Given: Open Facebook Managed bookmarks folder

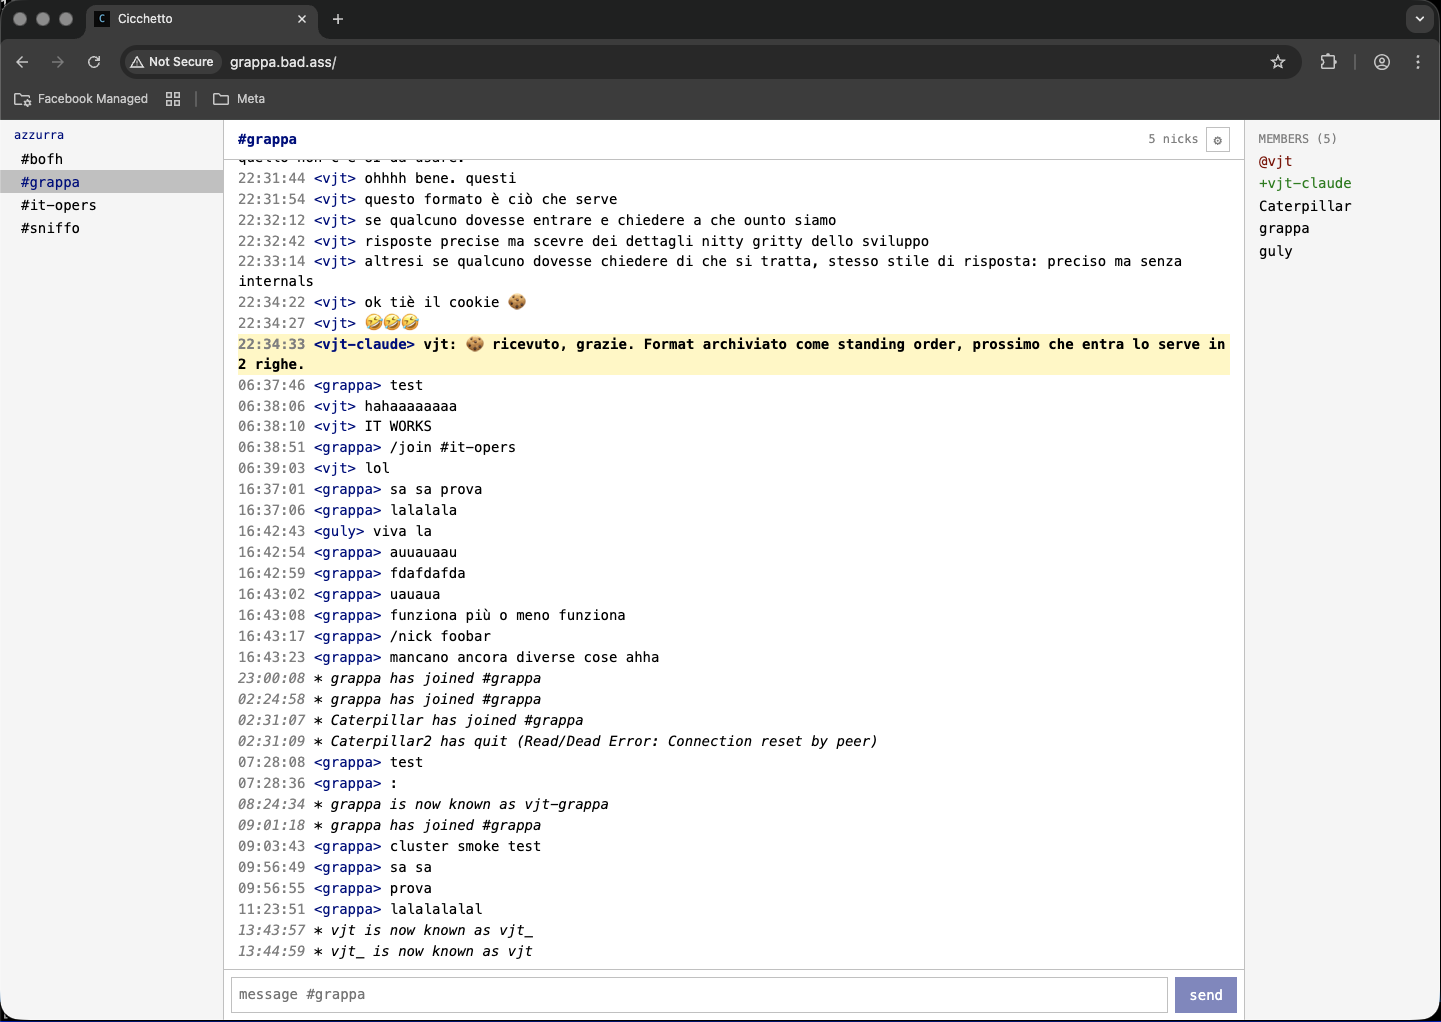Looking at the screenshot, I should (x=81, y=99).
